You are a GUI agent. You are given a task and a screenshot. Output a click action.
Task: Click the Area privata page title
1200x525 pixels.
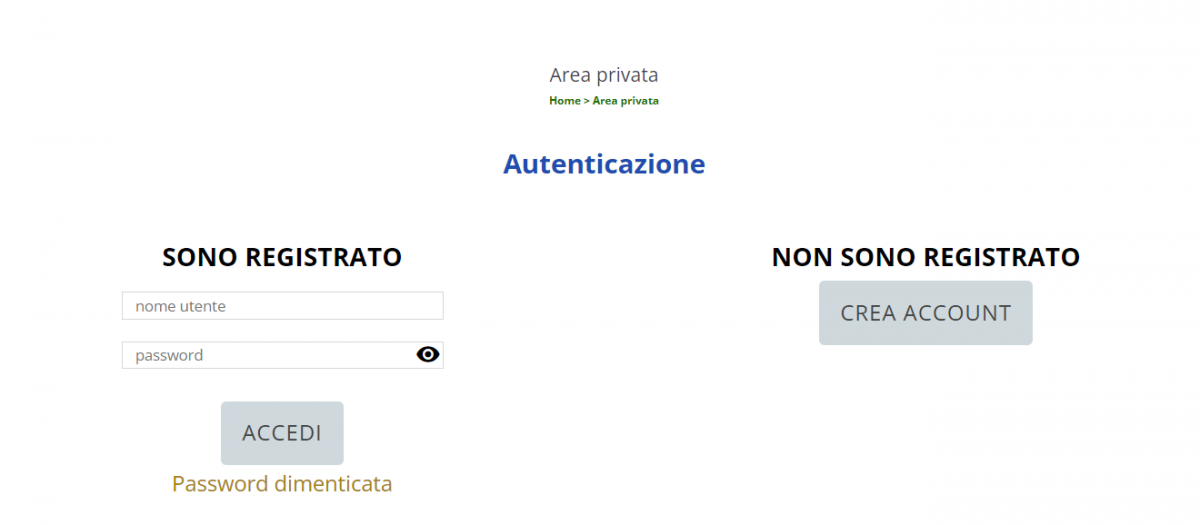point(604,75)
